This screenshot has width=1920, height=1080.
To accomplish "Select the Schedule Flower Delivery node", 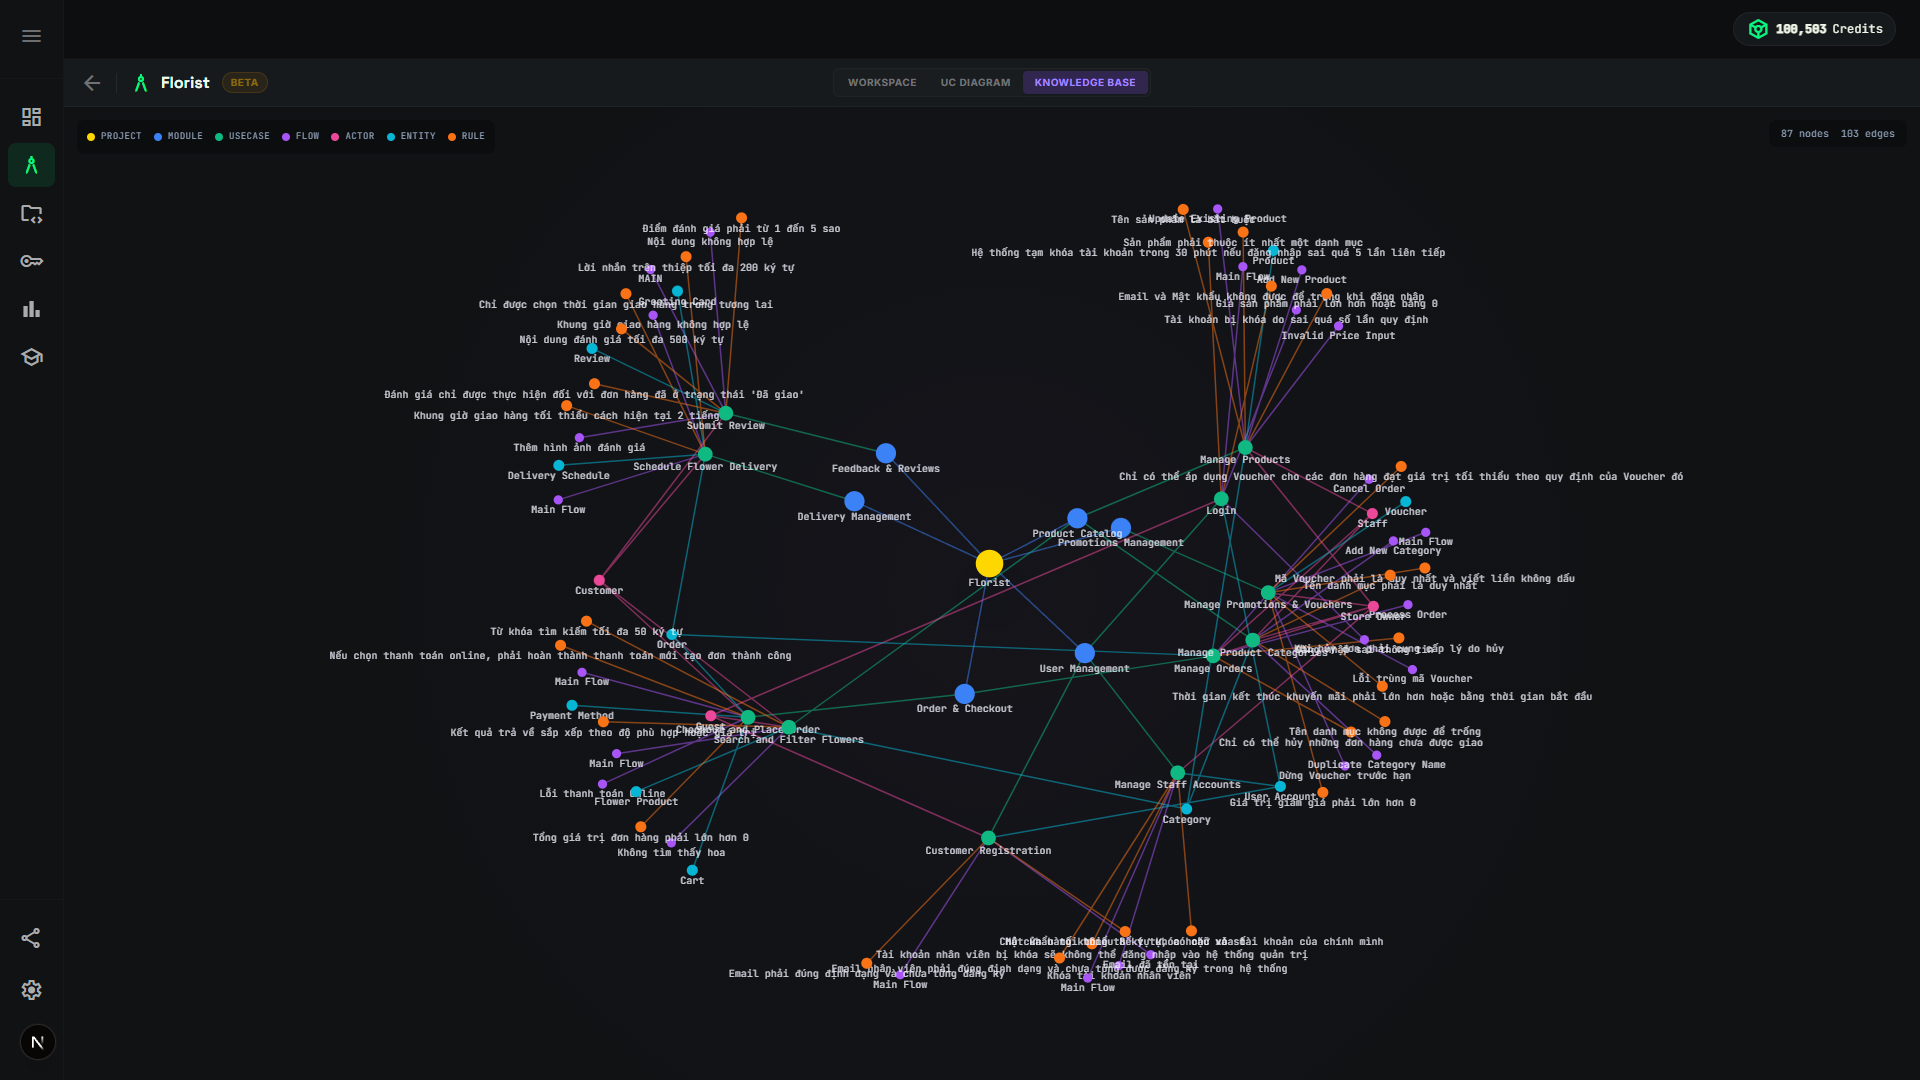I will [705, 454].
